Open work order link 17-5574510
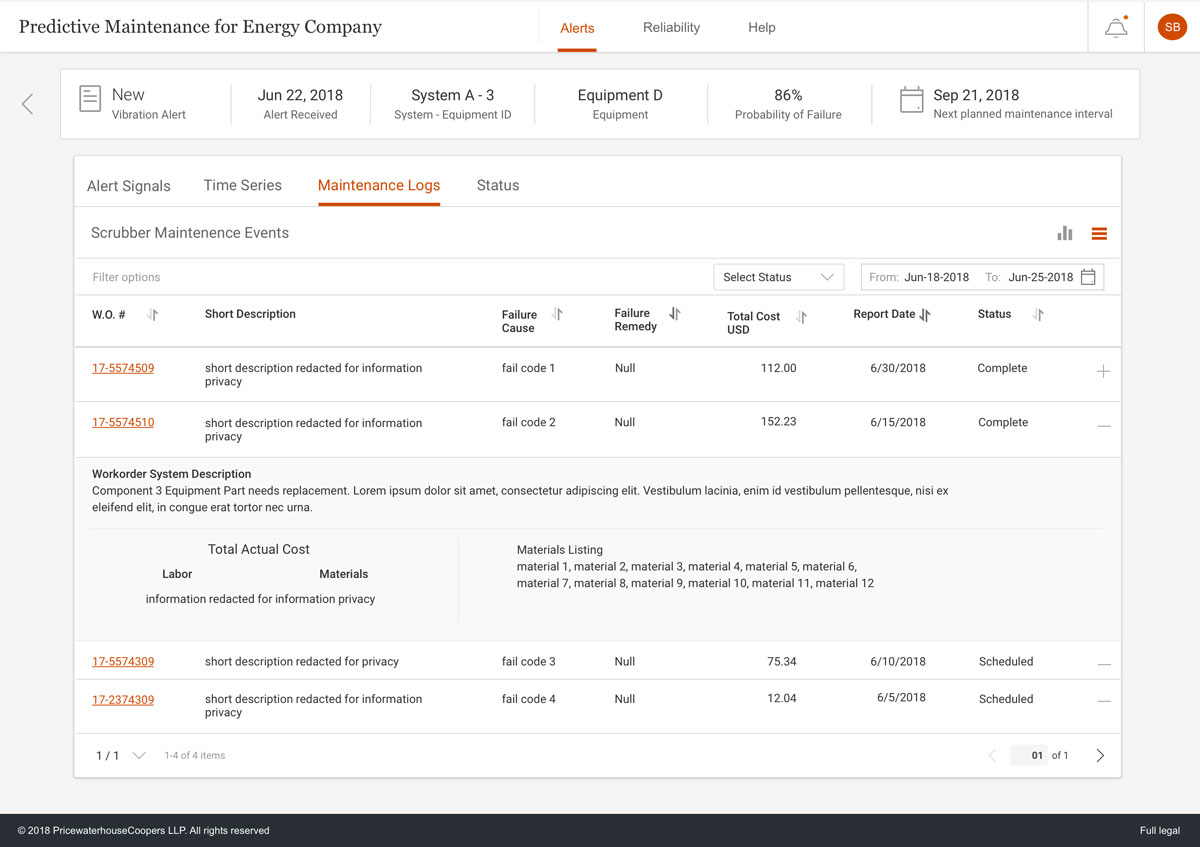Viewport: 1200px width, 847px height. [123, 422]
